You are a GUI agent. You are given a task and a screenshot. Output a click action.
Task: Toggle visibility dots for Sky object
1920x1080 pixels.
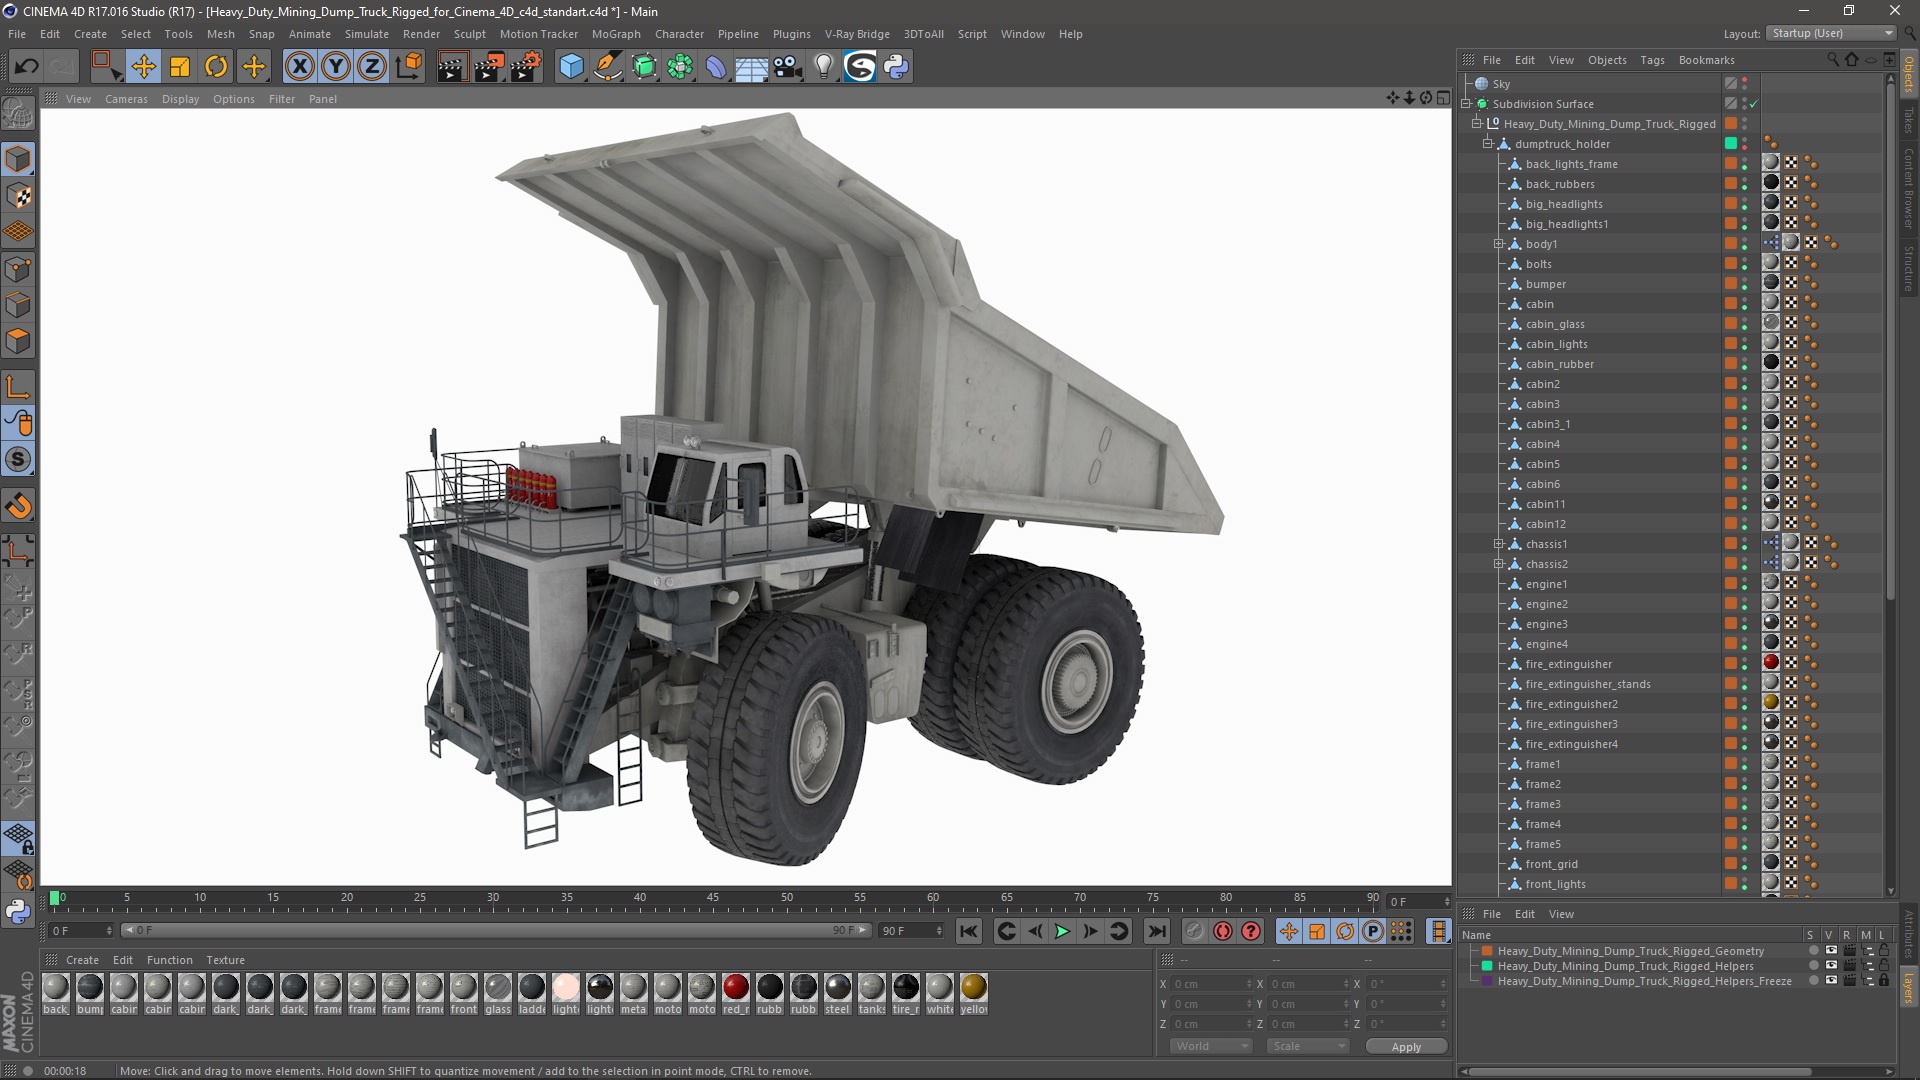(1745, 84)
